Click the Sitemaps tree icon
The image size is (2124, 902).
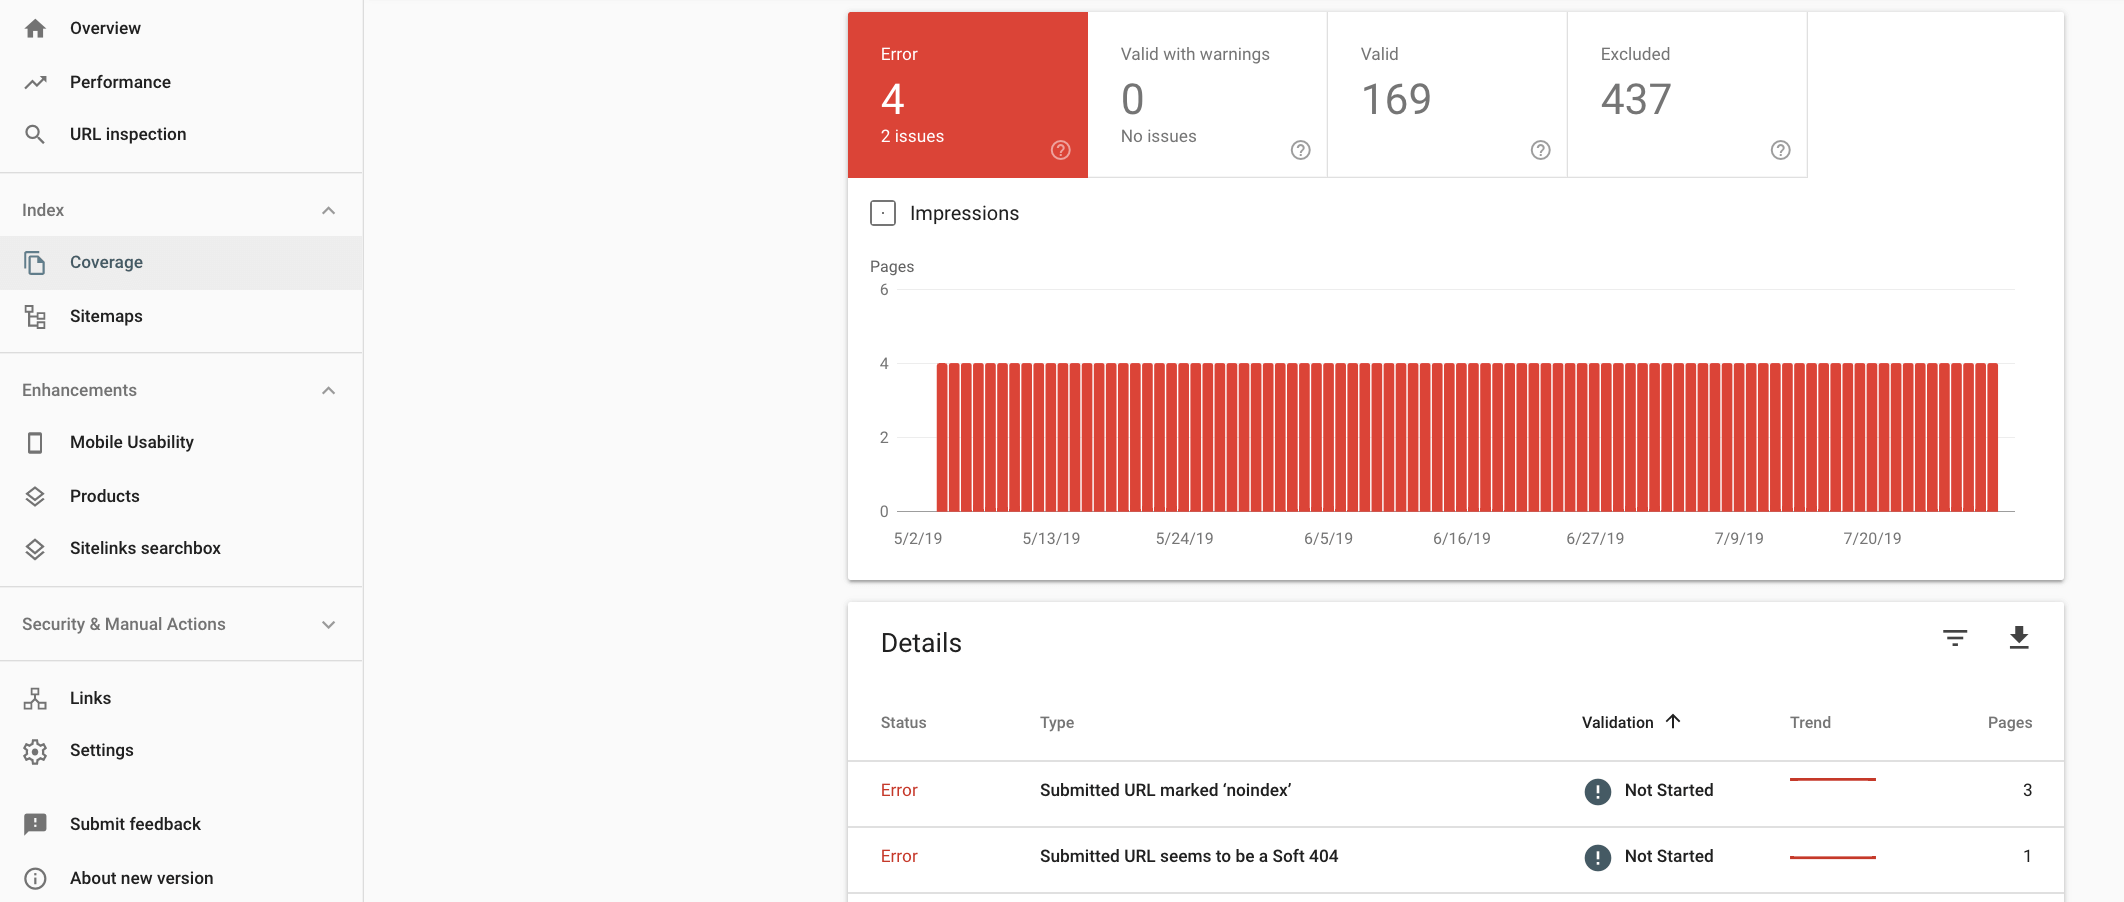tap(35, 317)
